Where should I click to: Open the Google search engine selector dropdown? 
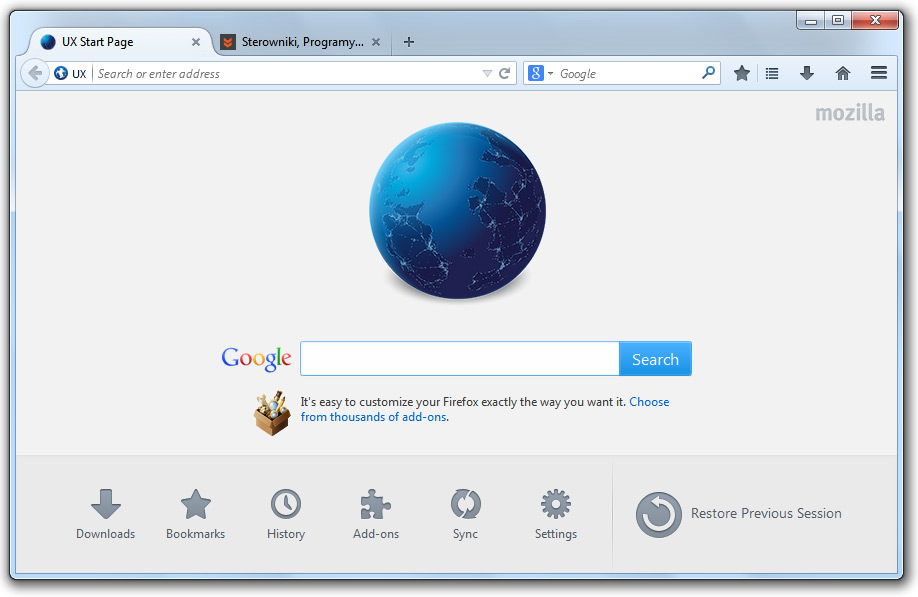click(540, 74)
